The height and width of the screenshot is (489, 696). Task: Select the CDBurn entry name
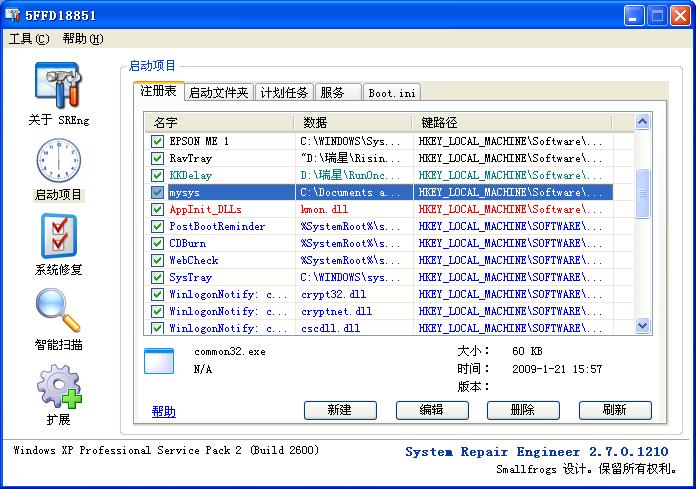[x=187, y=244]
